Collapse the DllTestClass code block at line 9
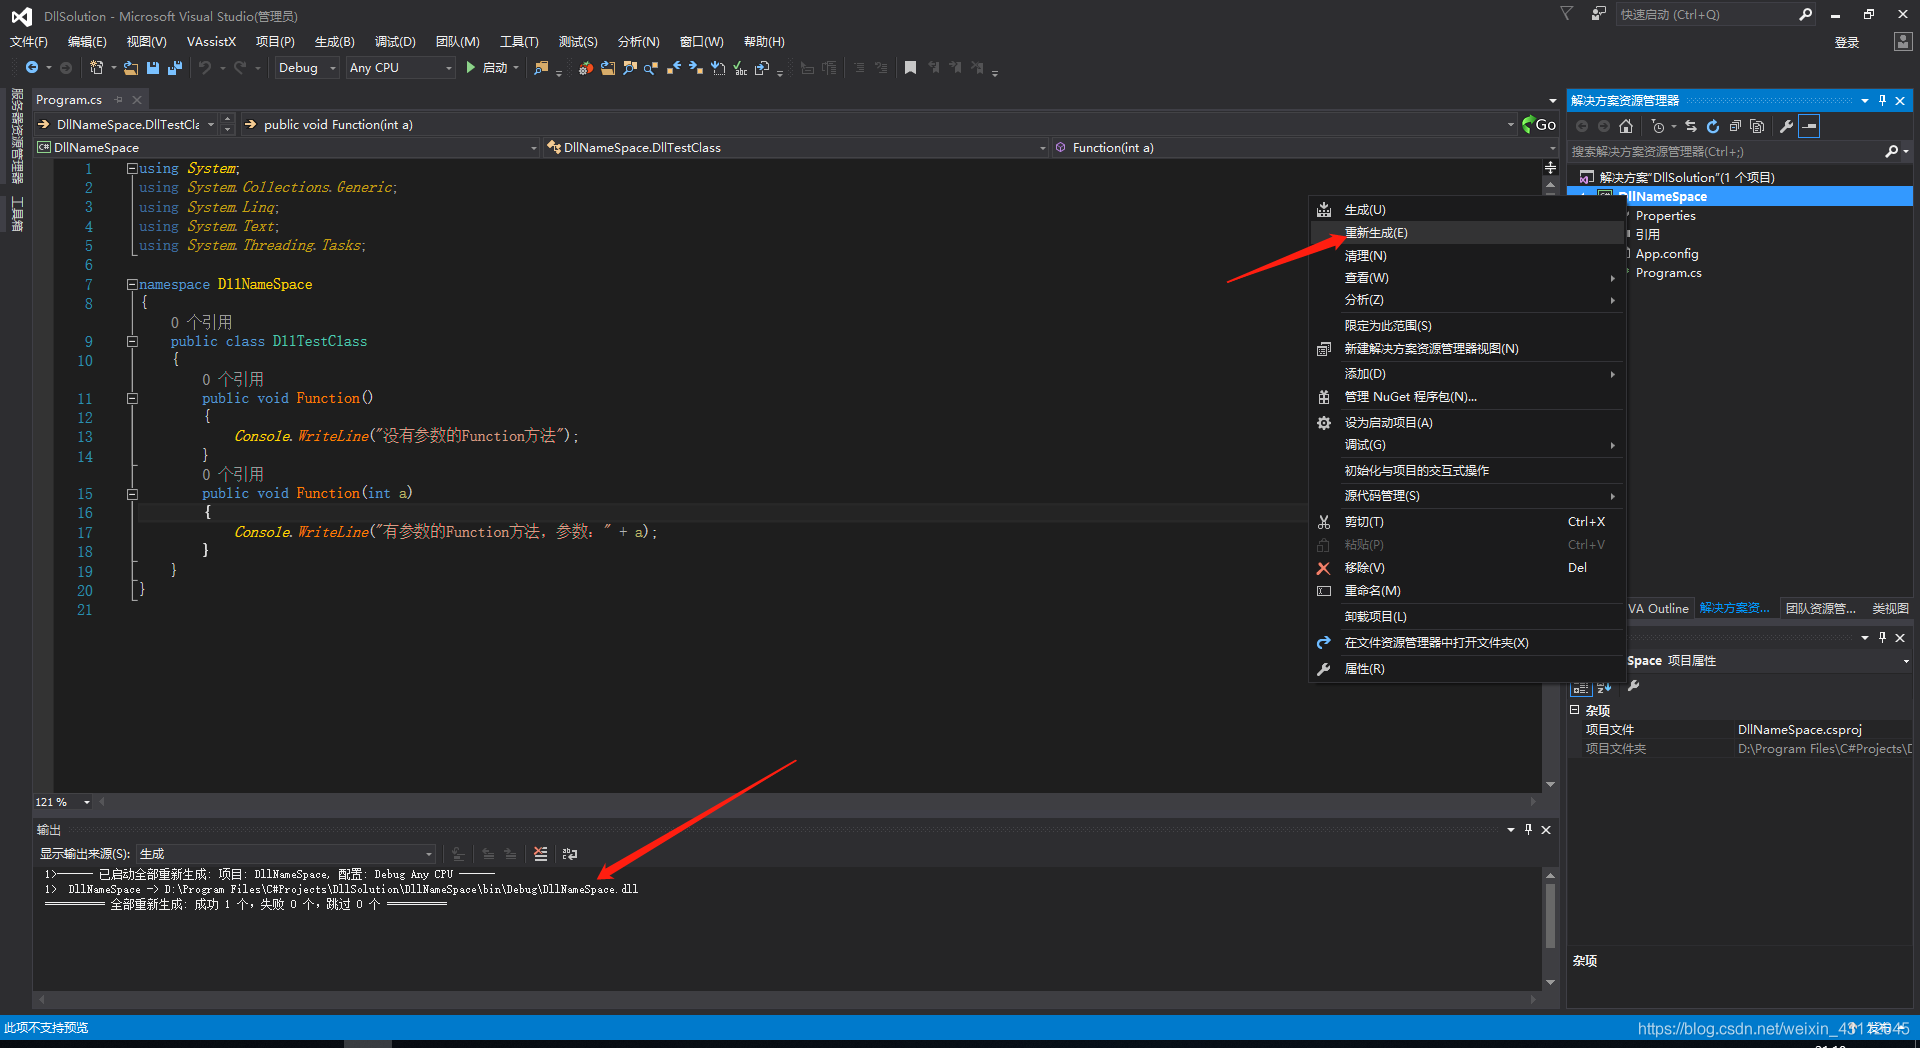This screenshot has width=1920, height=1048. tap(132, 342)
